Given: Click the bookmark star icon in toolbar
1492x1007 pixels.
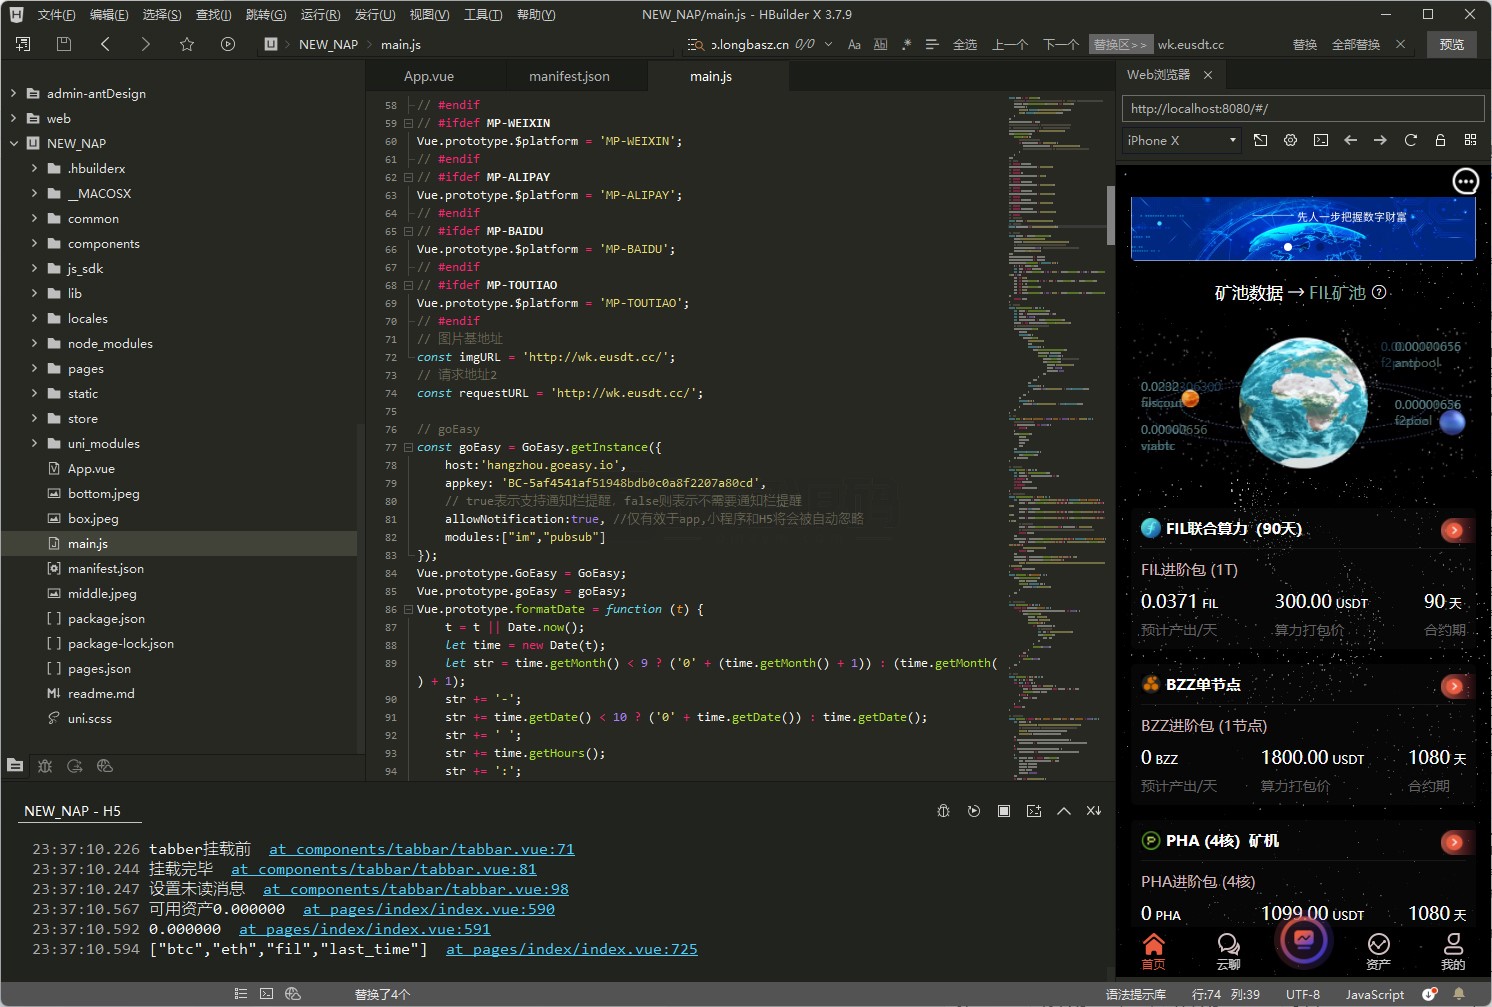Looking at the screenshot, I should coord(187,44).
